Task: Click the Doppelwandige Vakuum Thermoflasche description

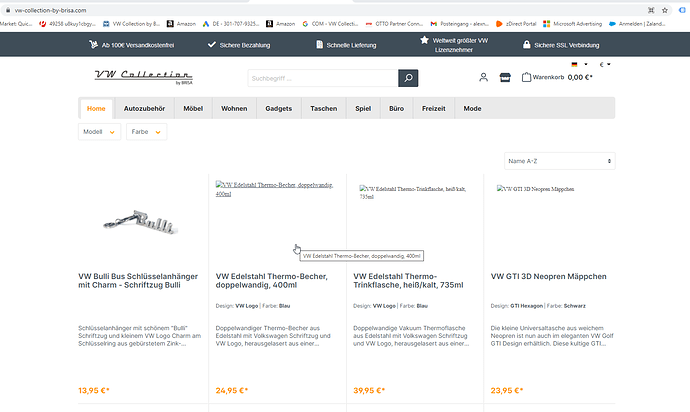Action: tap(411, 335)
